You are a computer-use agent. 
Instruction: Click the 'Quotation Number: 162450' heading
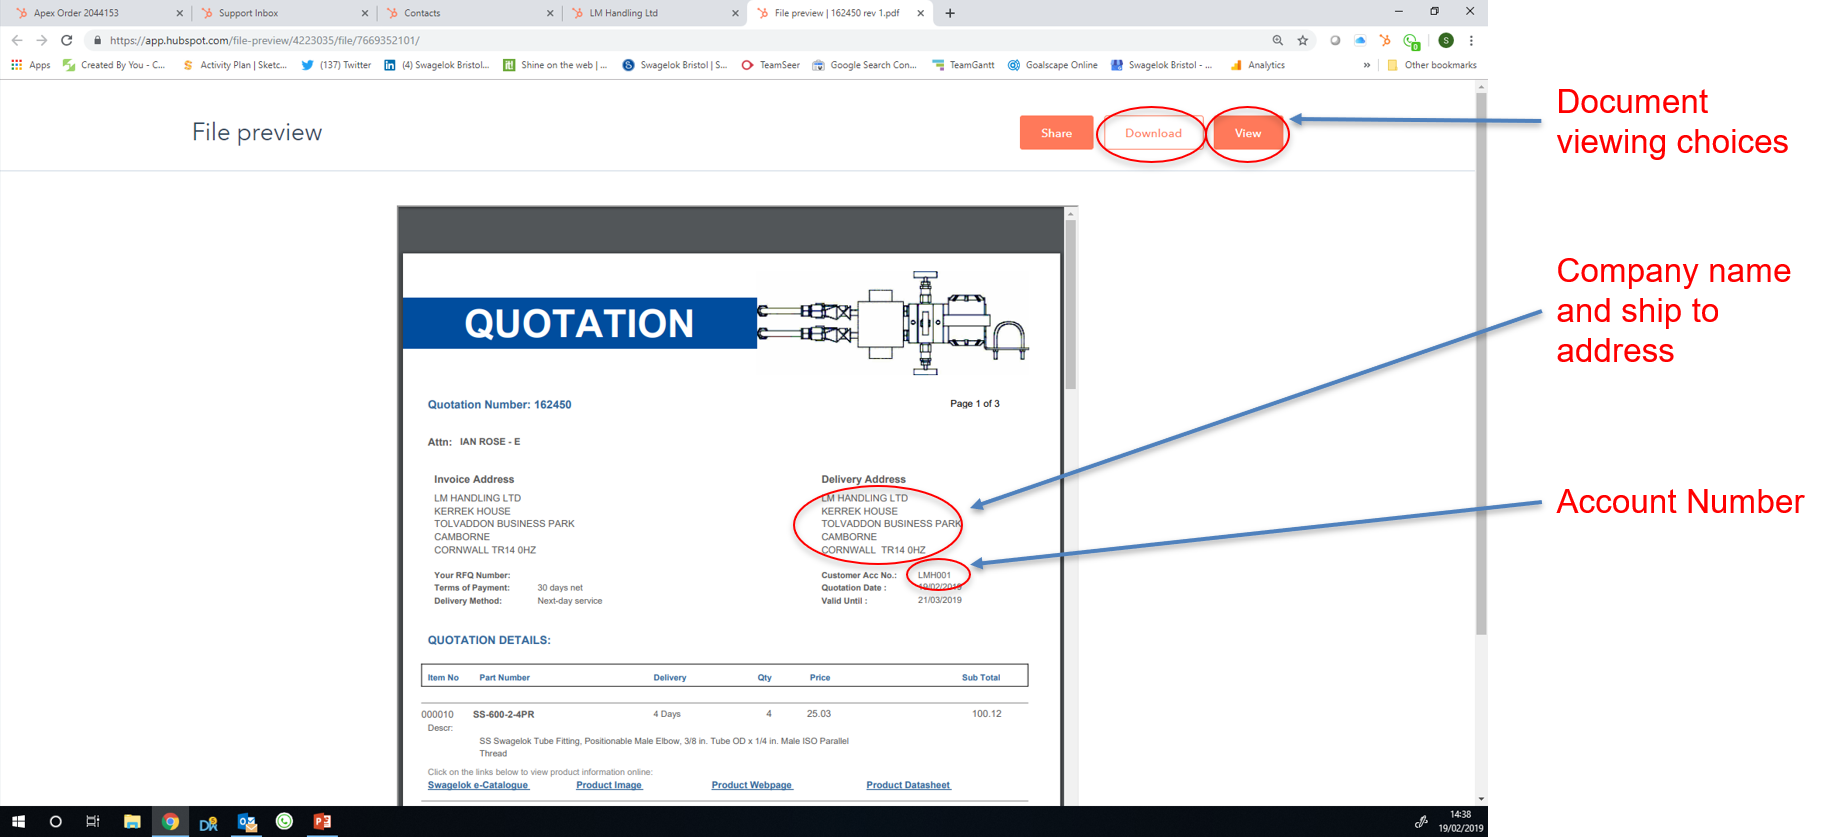pos(499,405)
